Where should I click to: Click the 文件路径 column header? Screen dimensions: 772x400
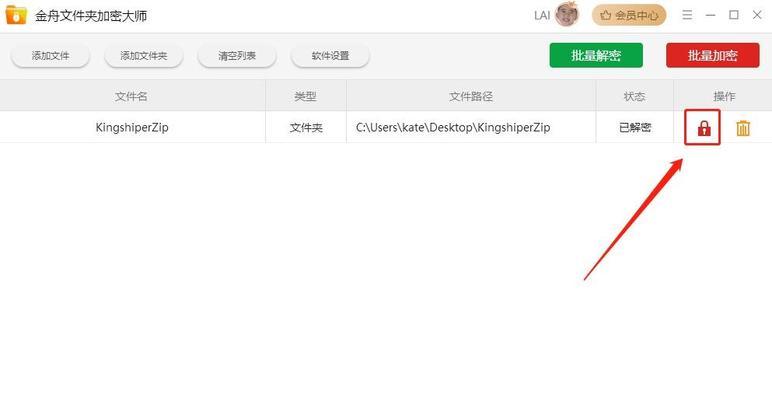471,96
